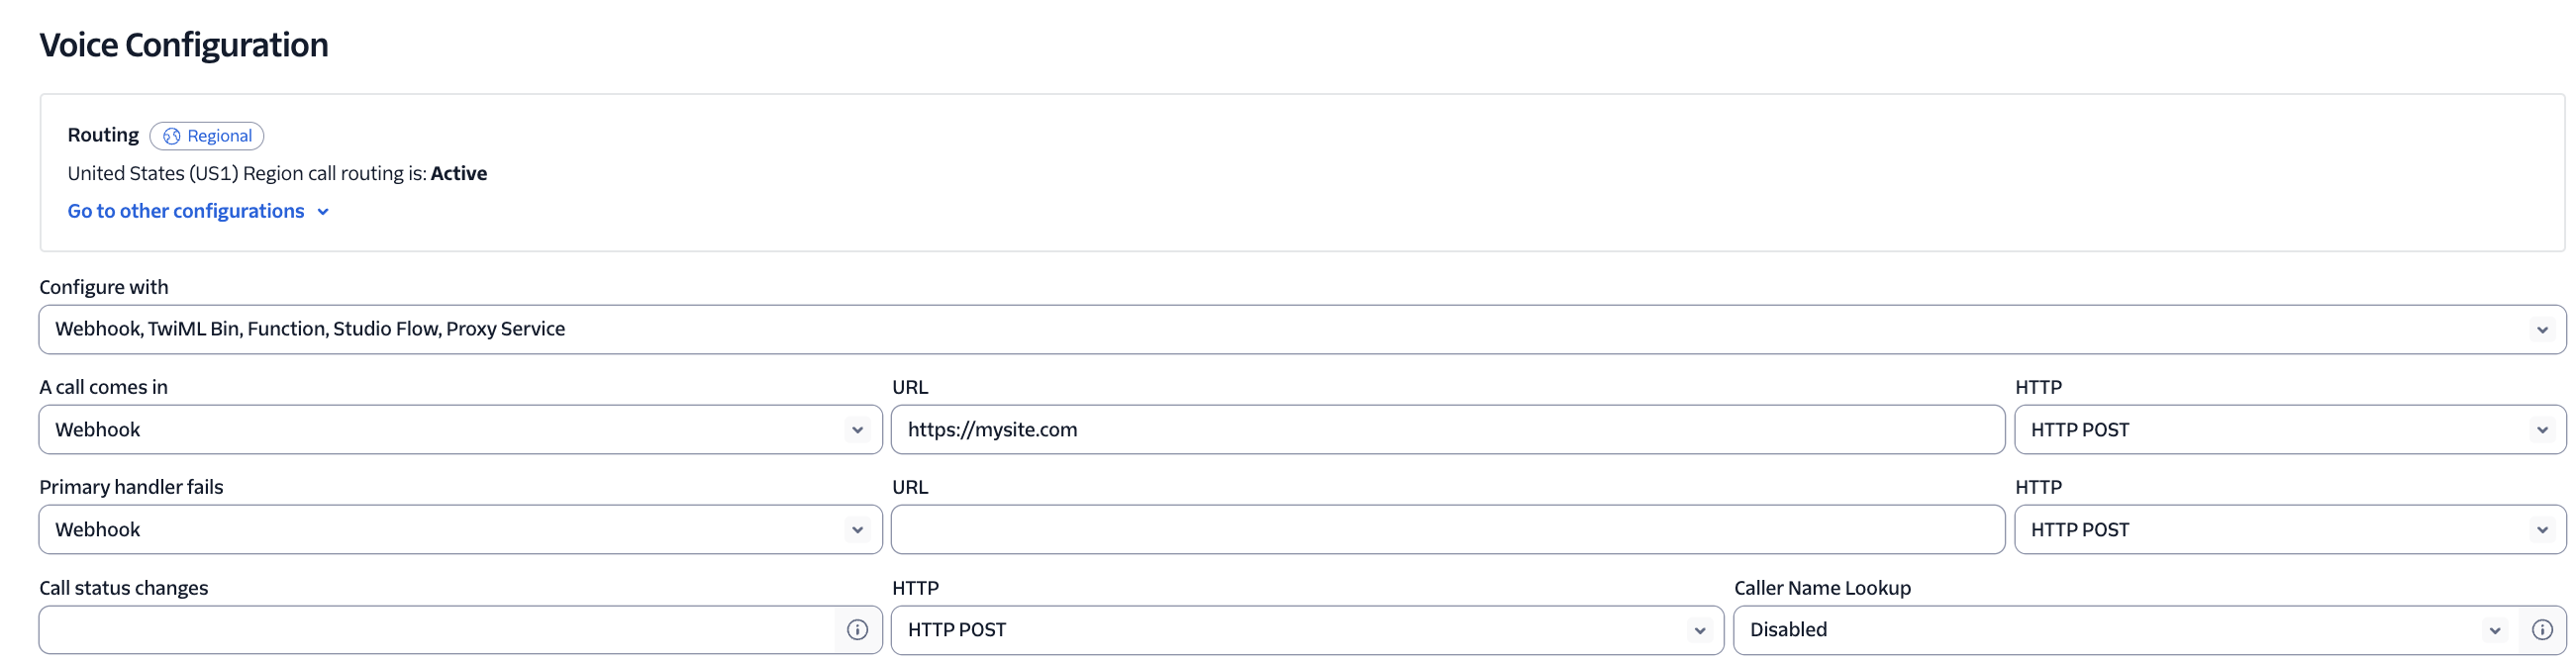Image resolution: width=2576 pixels, height=663 pixels.
Task: Open Primary handler fails Webhook dropdown
Action: click(x=450, y=530)
